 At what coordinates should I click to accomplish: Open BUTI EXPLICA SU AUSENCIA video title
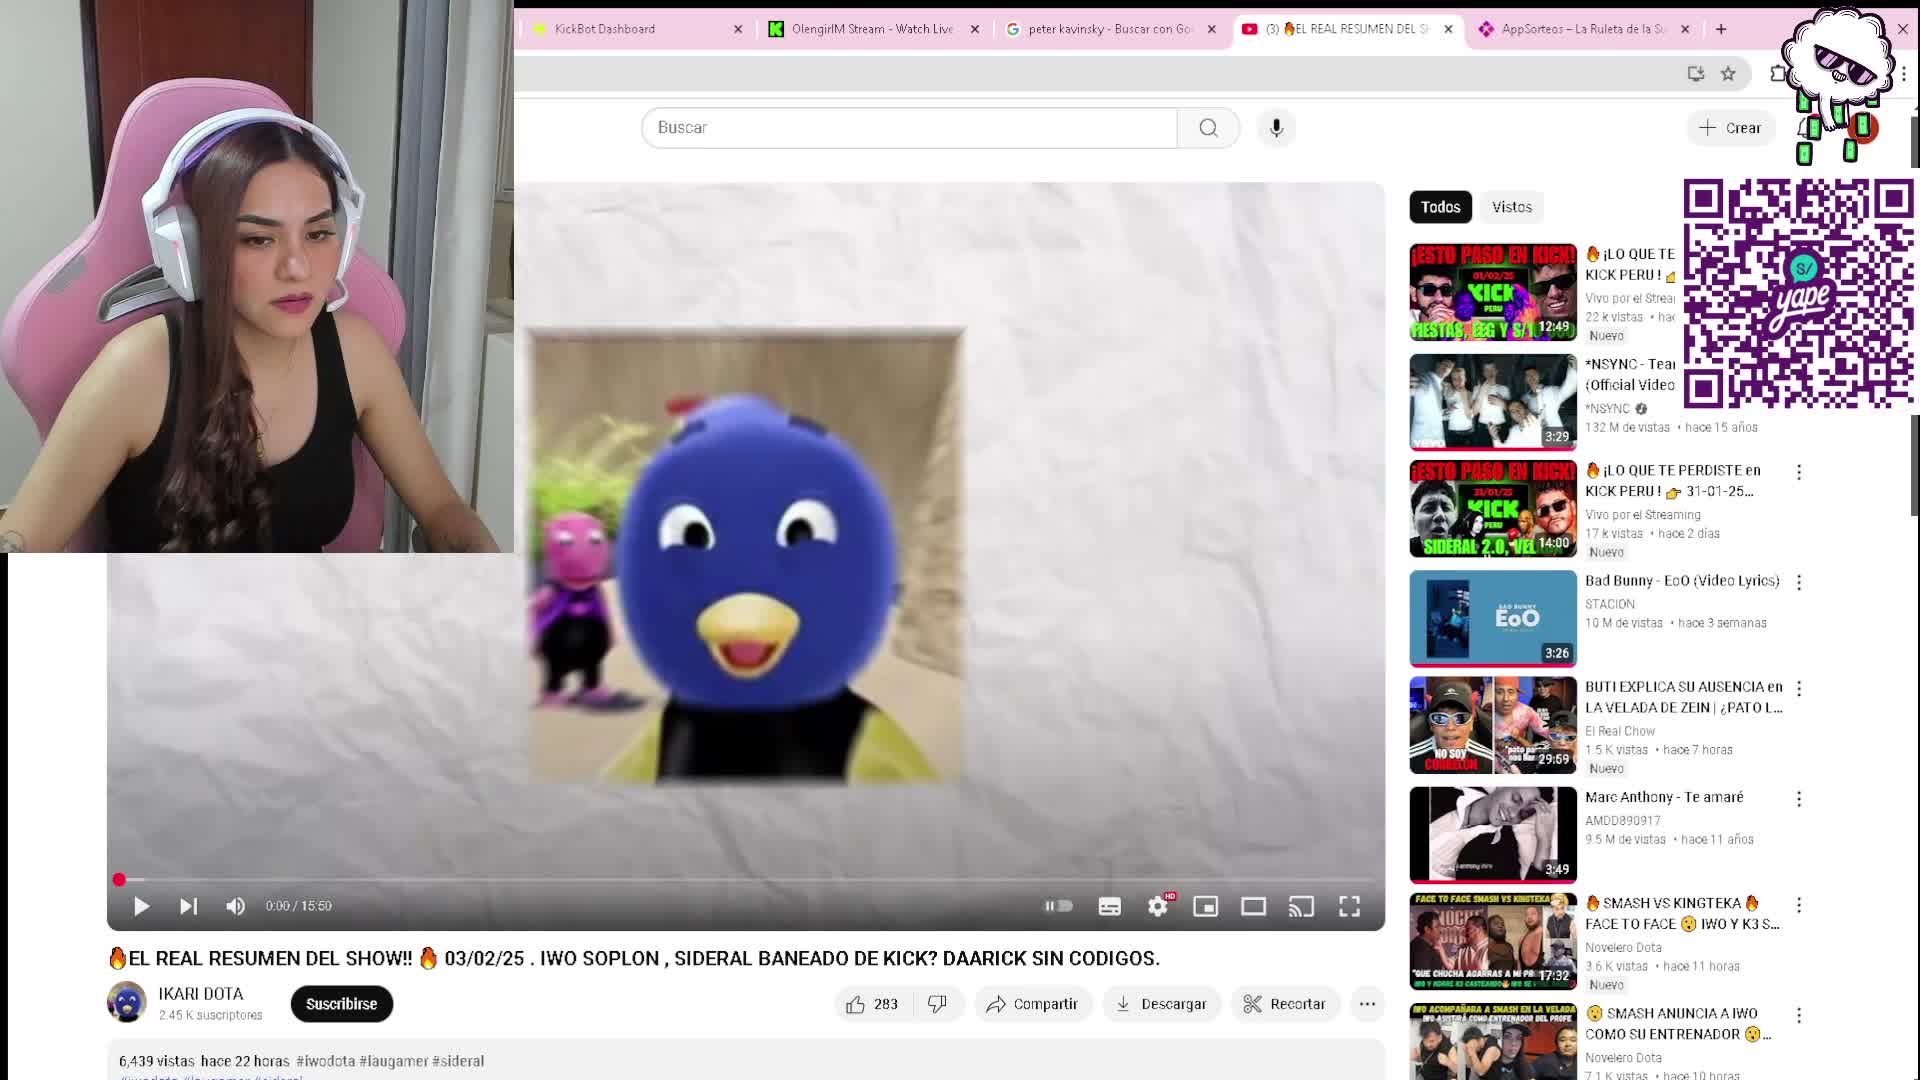tap(1684, 697)
